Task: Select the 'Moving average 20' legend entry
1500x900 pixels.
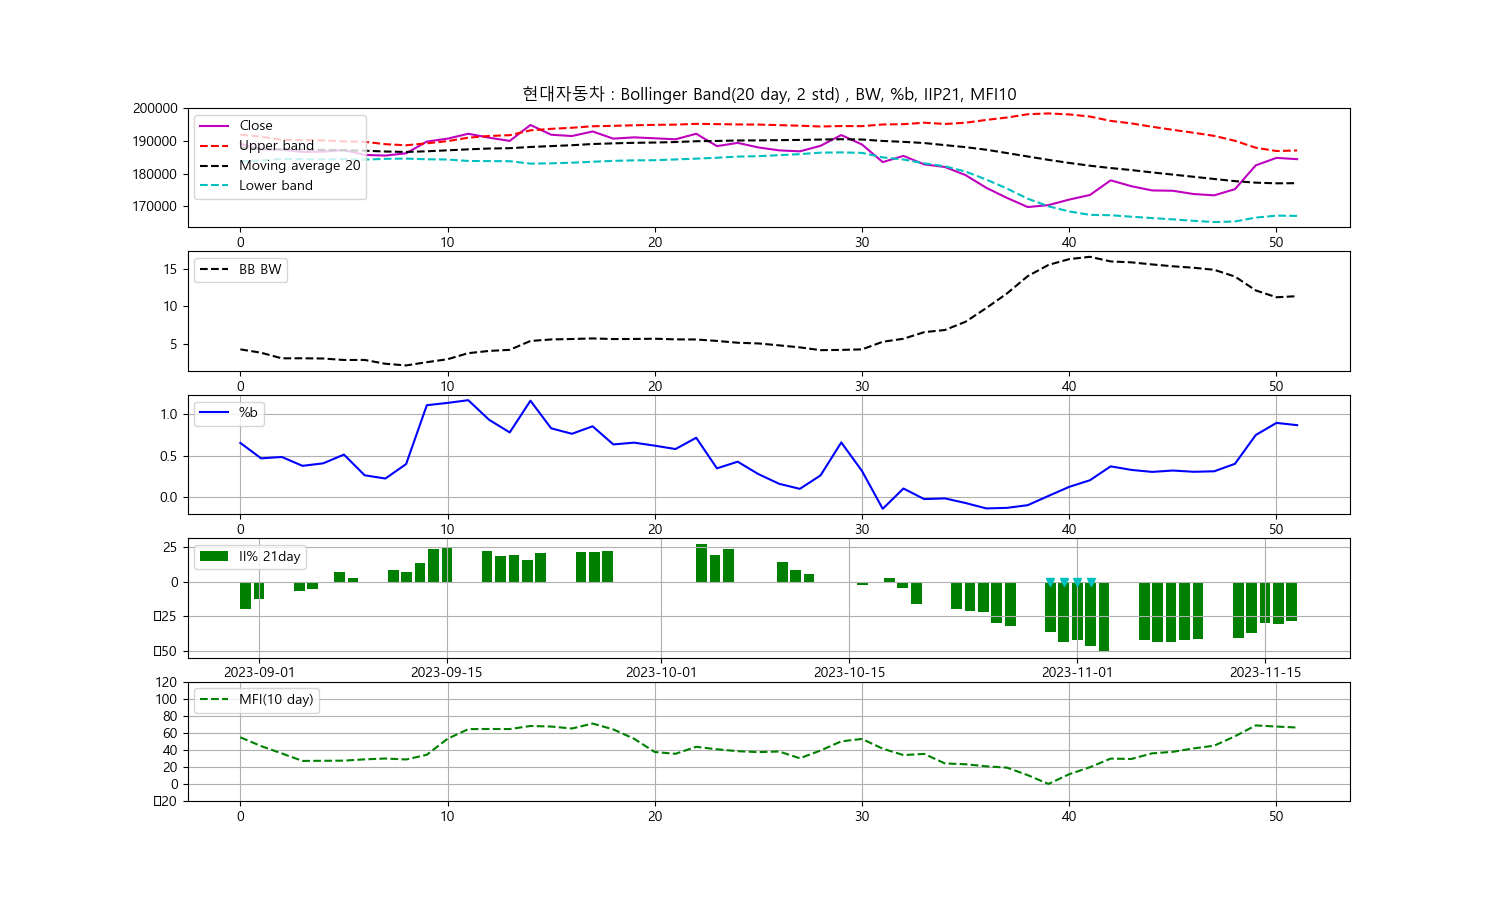Action: click(300, 166)
